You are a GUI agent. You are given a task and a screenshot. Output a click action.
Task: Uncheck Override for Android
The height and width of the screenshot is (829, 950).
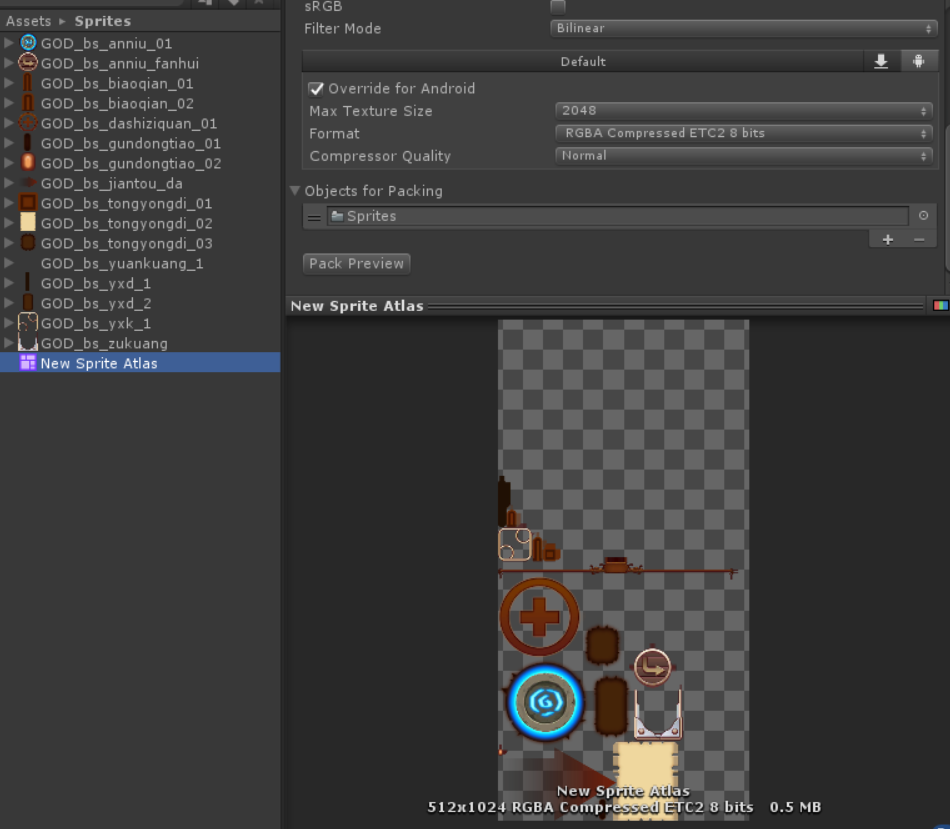[x=316, y=88]
